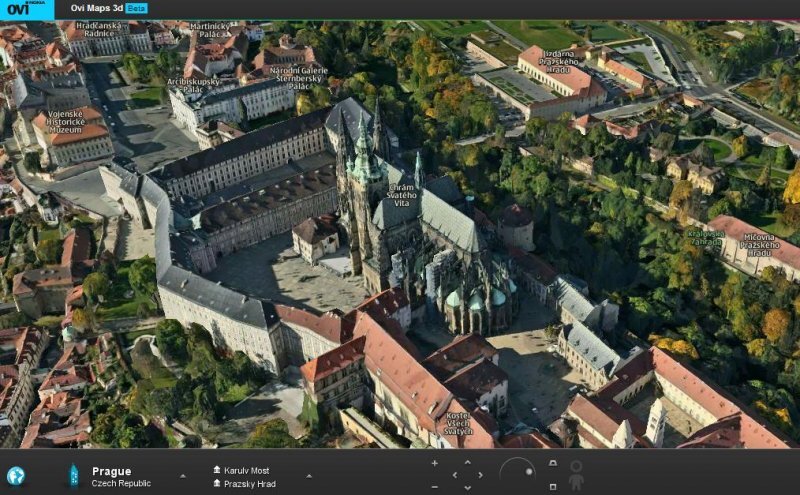The width and height of the screenshot is (800, 495).
Task: Click the globe icon in bottom bar
Action: pos(16,475)
